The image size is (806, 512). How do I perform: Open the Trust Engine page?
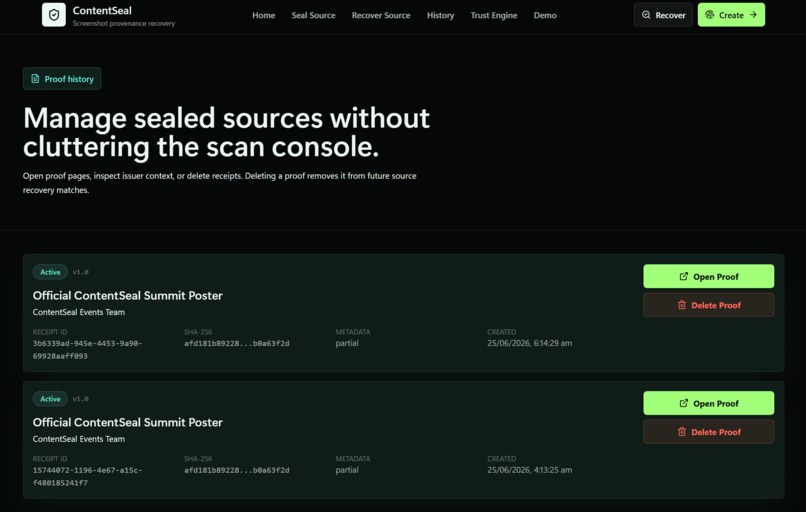pyautogui.click(x=493, y=15)
